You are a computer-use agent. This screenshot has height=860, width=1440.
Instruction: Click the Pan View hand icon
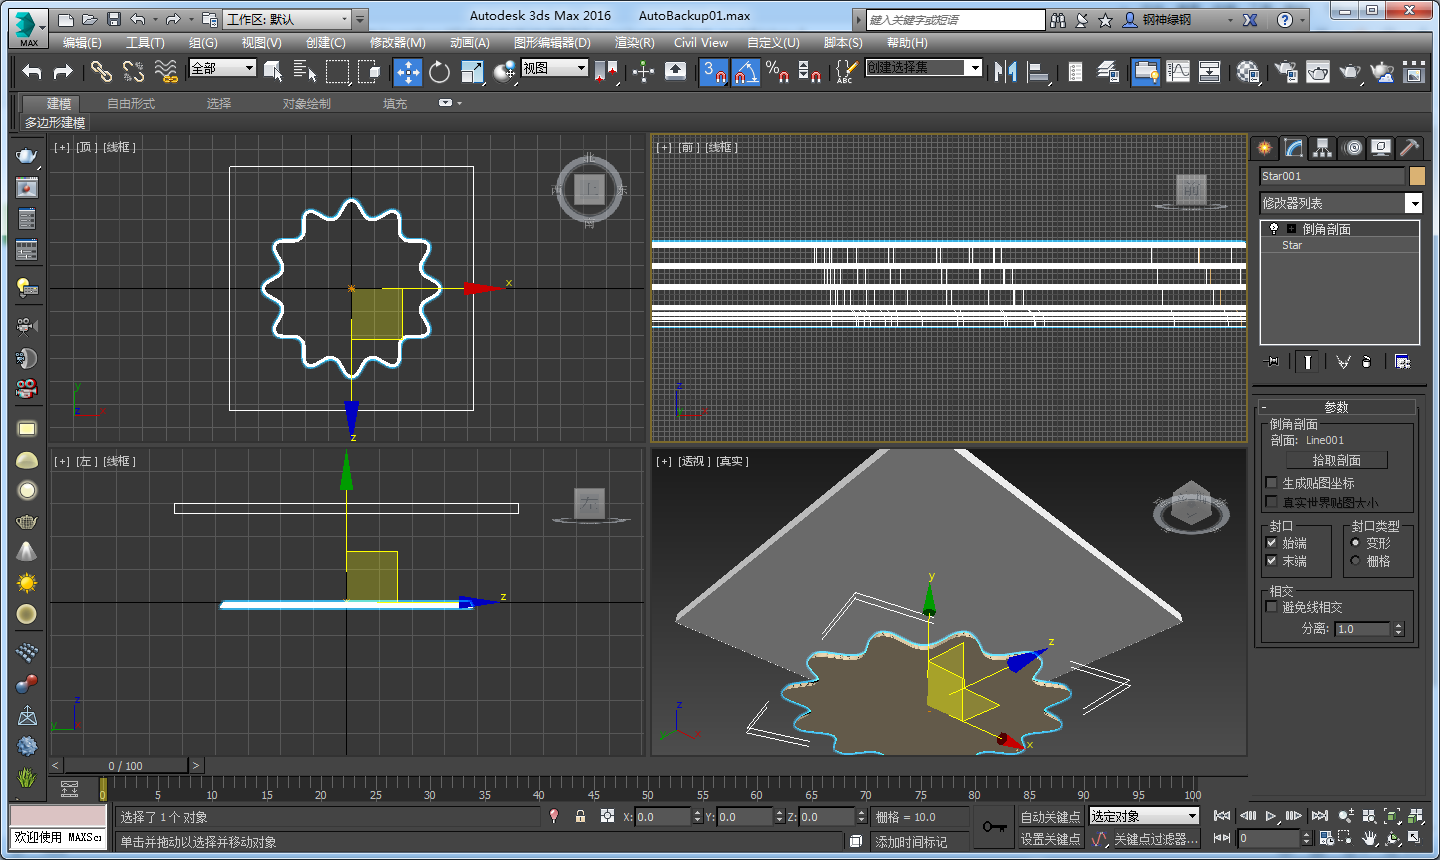pyautogui.click(x=1369, y=838)
